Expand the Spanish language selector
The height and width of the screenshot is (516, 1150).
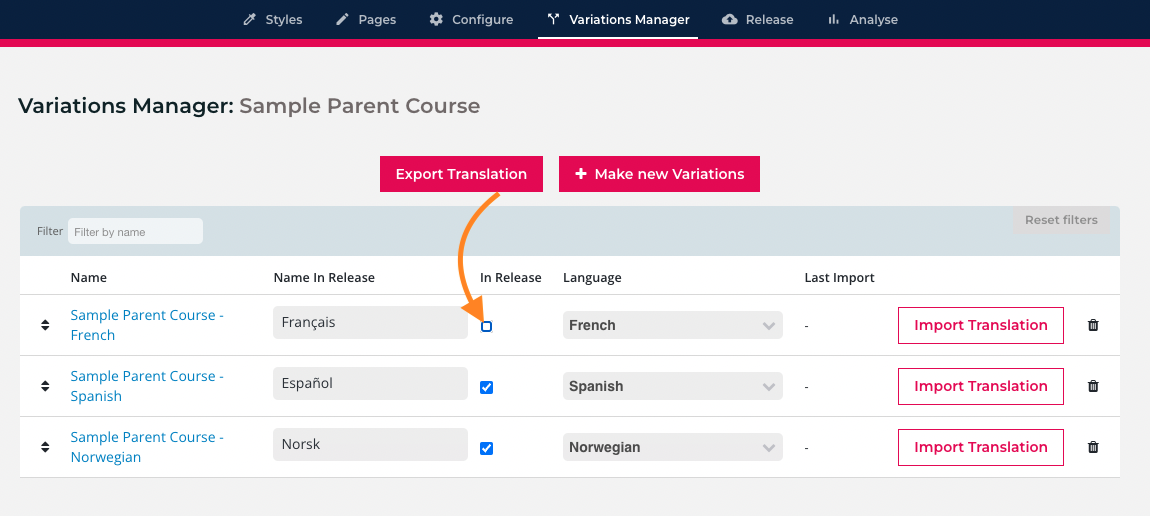tap(673, 386)
